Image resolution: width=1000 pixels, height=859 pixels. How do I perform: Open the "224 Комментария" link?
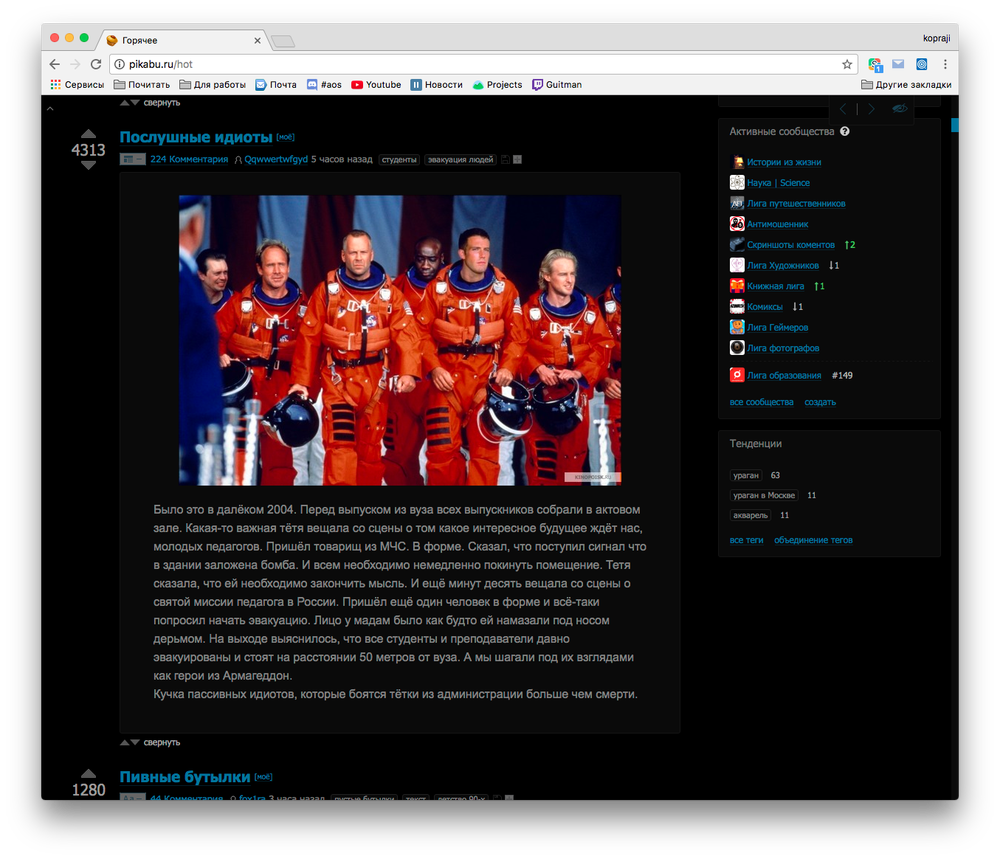[x=189, y=159]
